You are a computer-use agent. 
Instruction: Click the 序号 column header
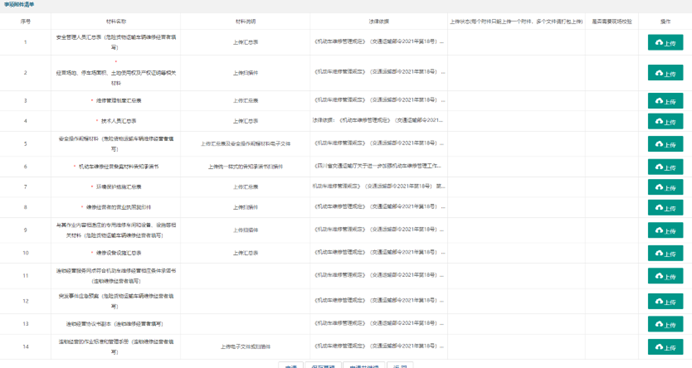pyautogui.click(x=25, y=21)
